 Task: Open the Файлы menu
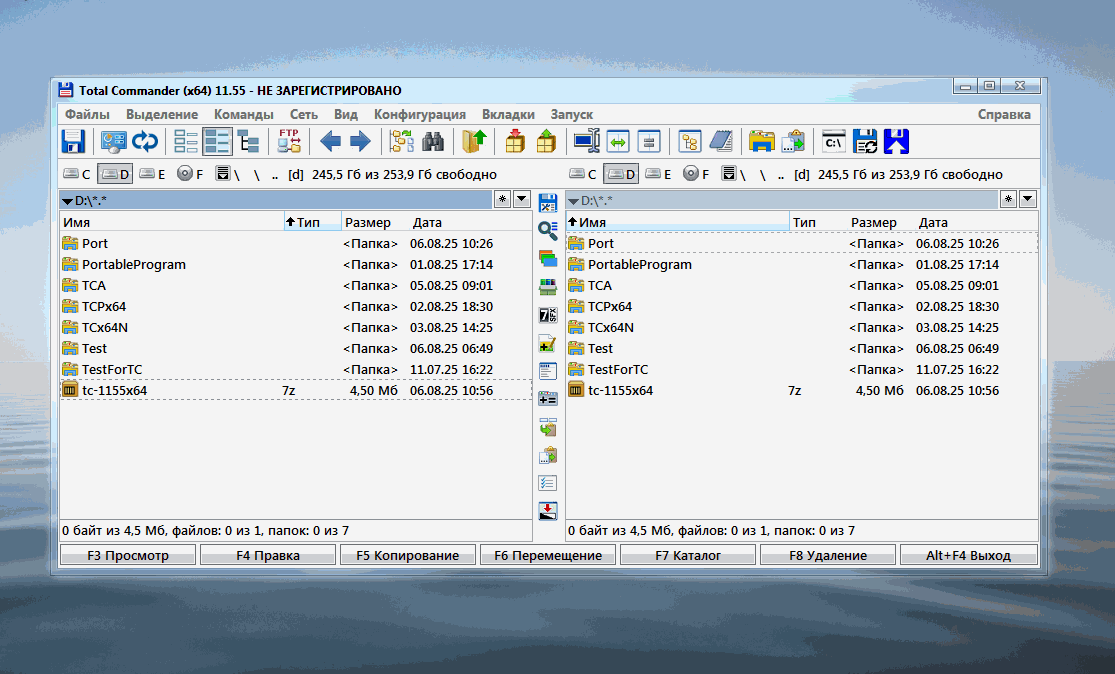click(x=87, y=114)
